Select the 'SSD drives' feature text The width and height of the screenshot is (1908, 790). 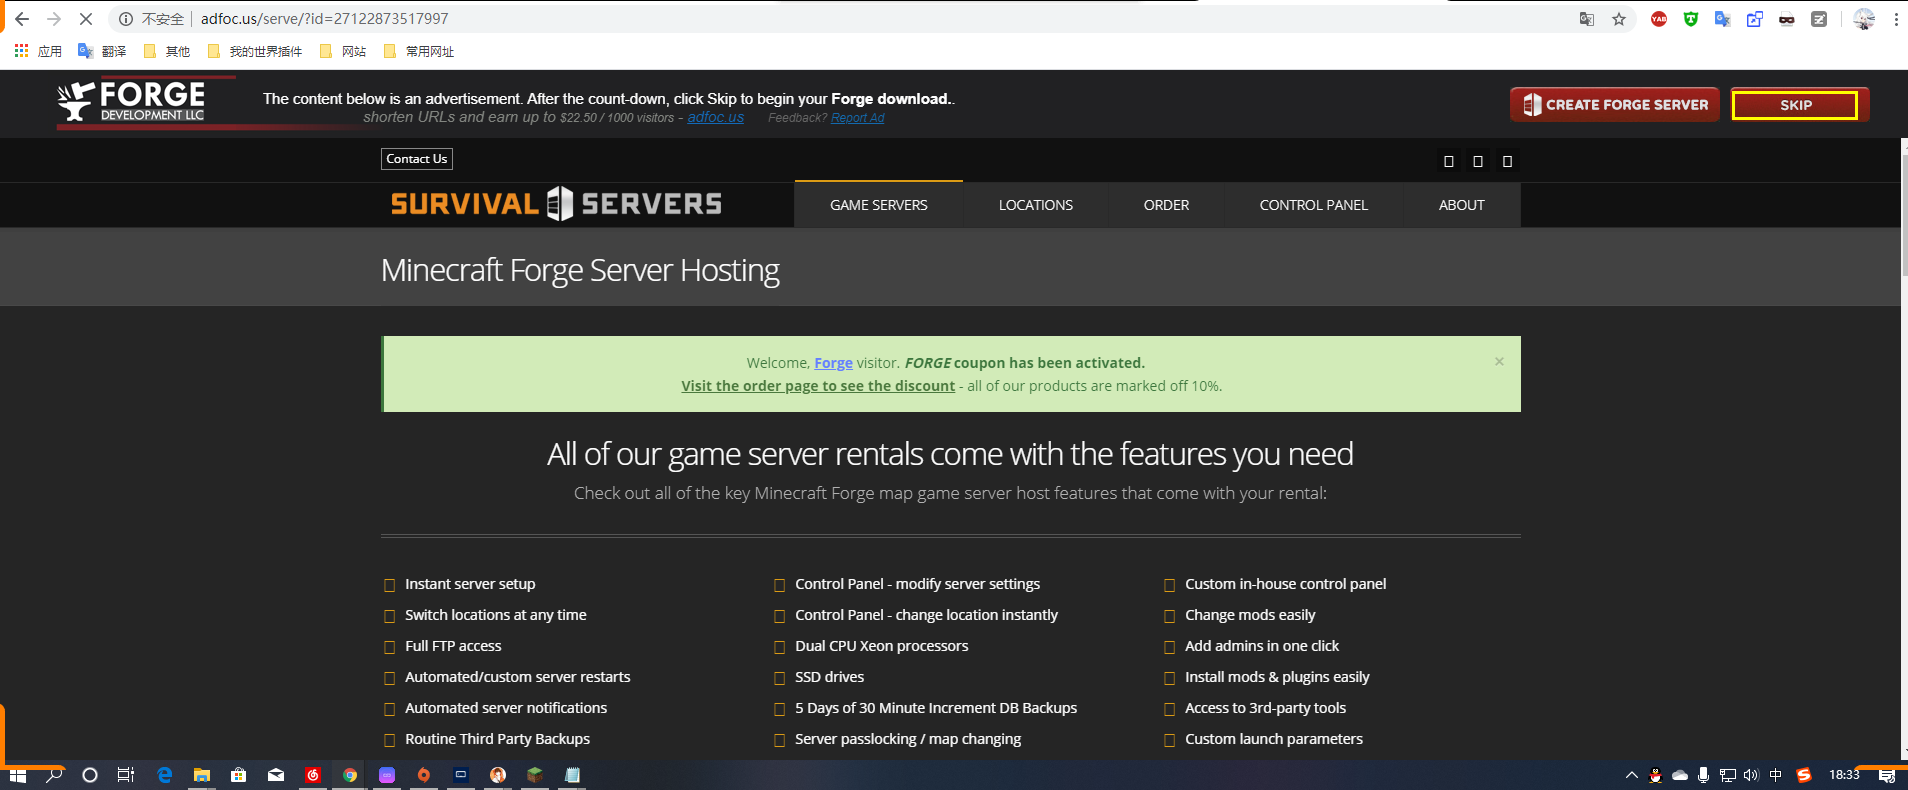click(829, 677)
